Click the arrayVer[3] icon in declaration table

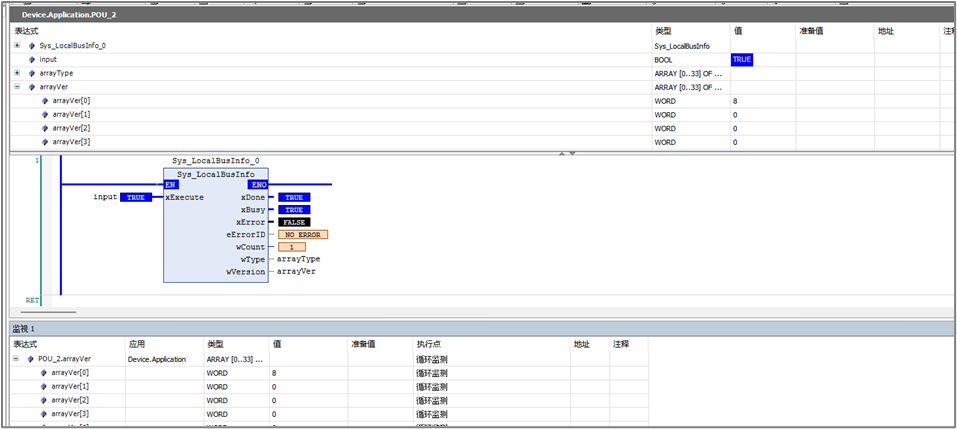(x=45, y=142)
